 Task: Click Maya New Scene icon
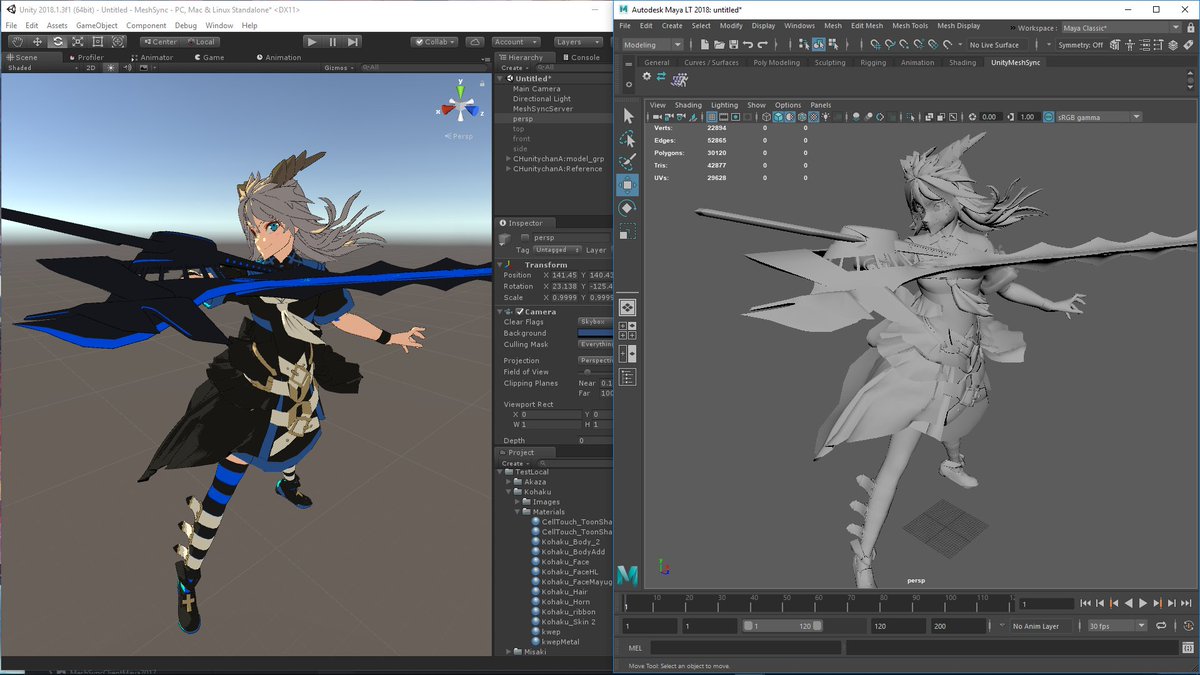(x=705, y=45)
